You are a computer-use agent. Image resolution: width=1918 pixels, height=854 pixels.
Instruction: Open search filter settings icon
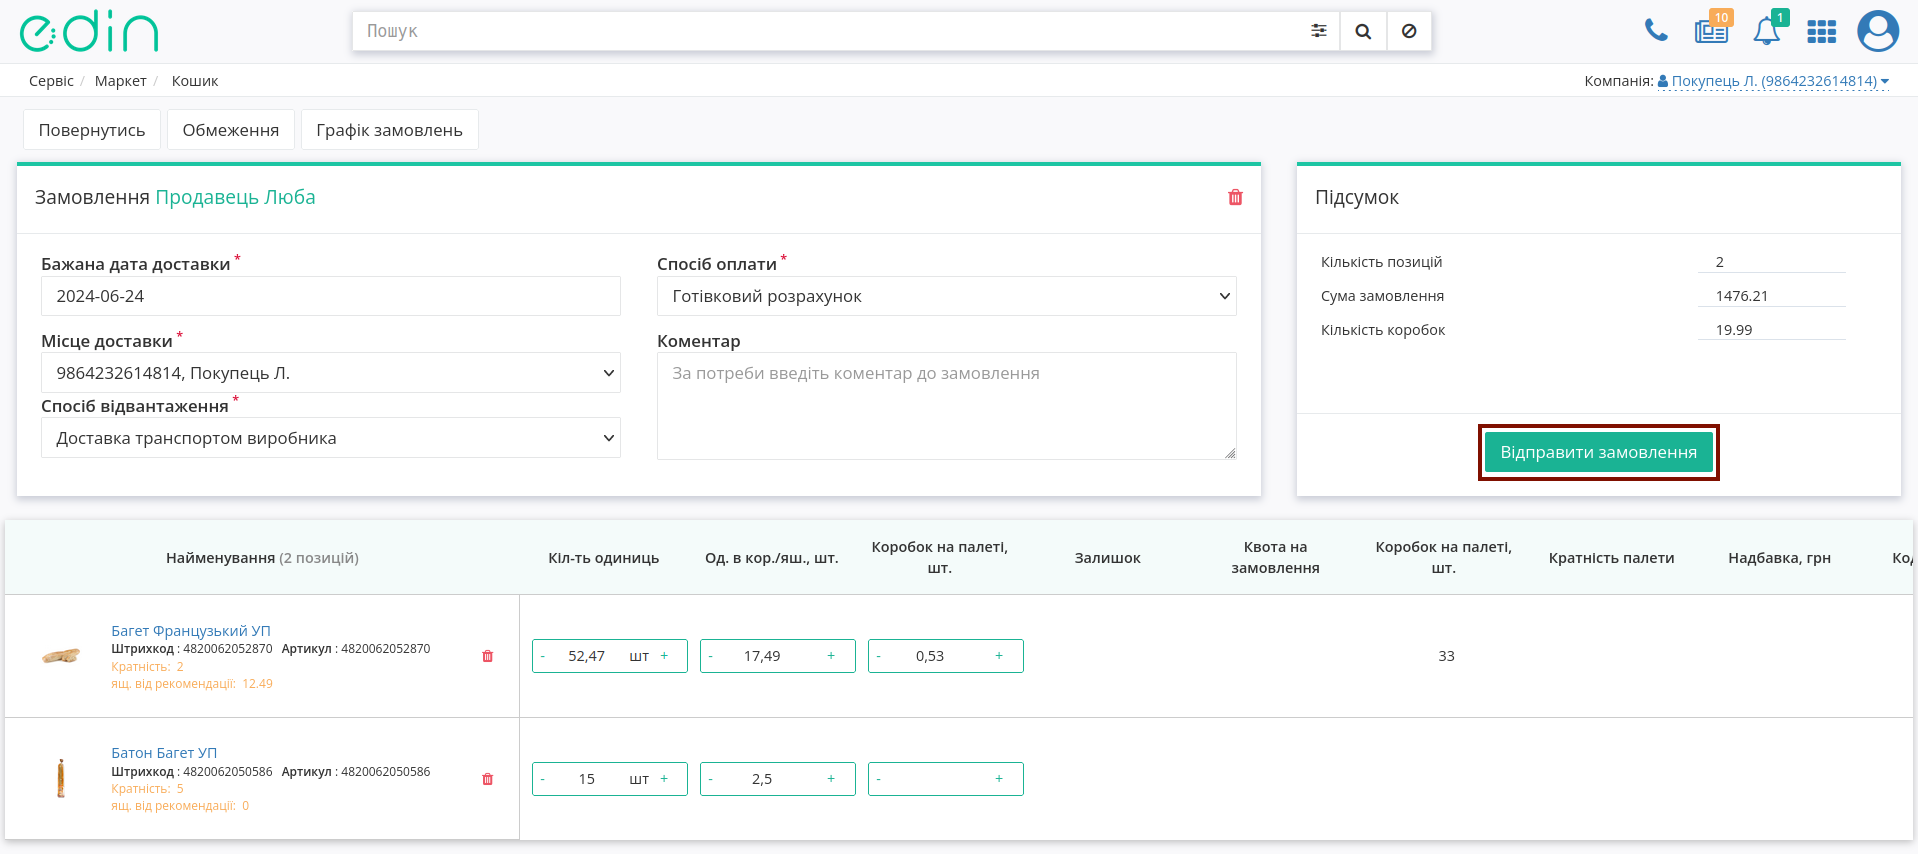coord(1318,31)
